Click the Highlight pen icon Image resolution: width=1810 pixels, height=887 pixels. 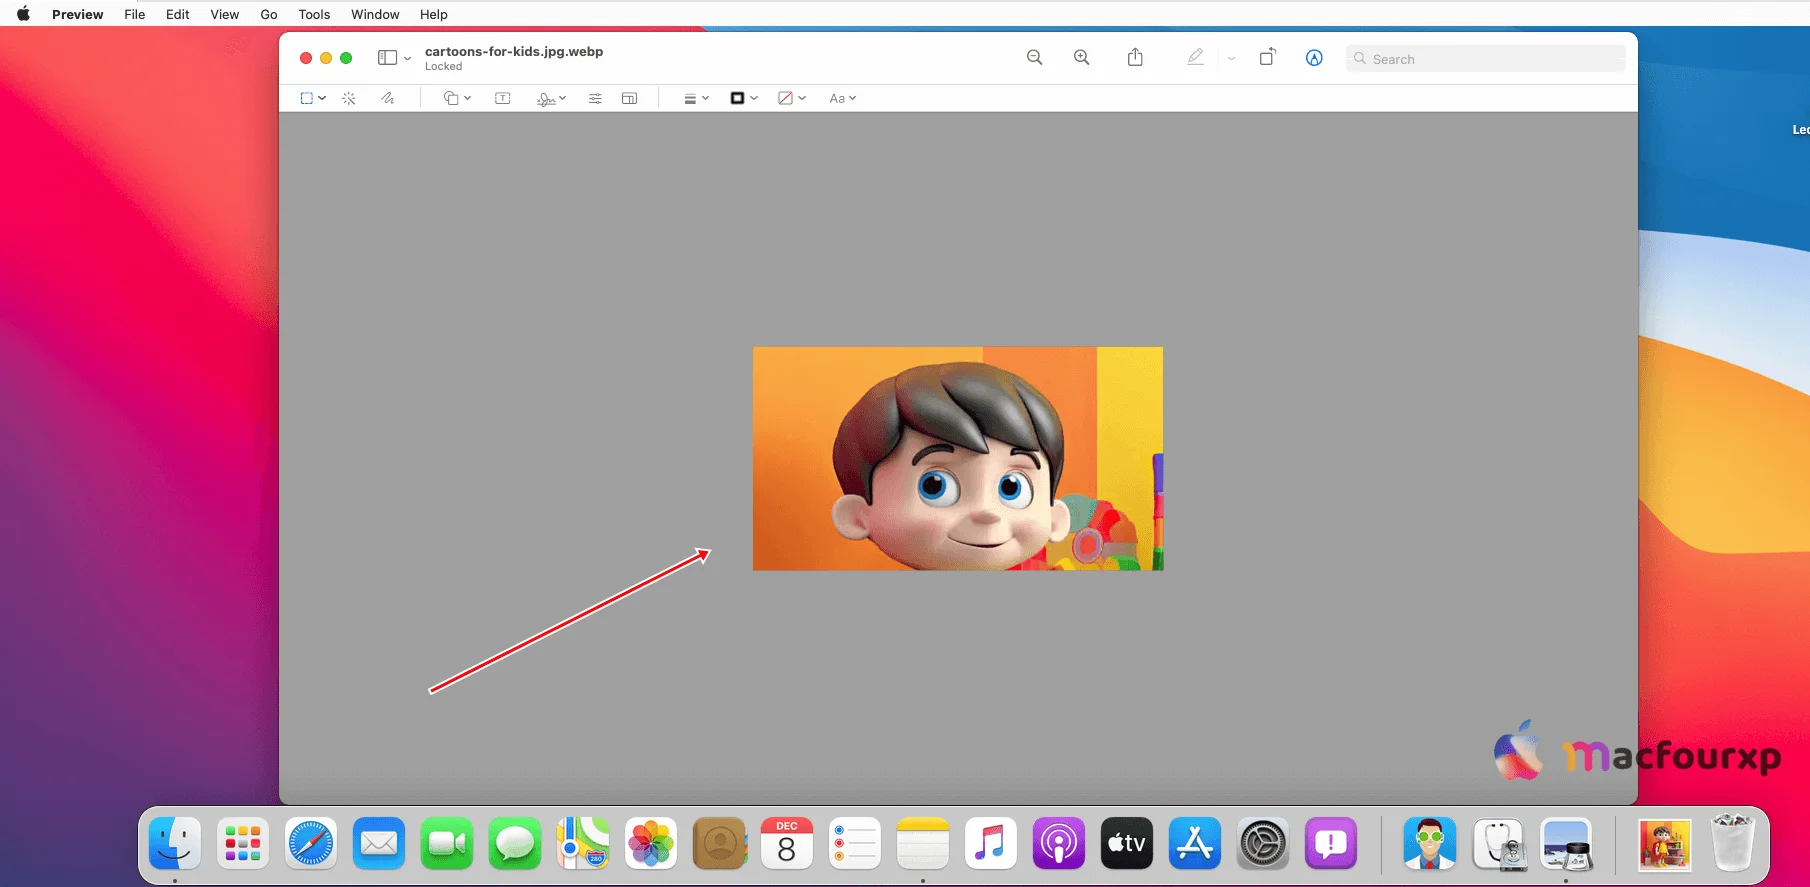1195,58
